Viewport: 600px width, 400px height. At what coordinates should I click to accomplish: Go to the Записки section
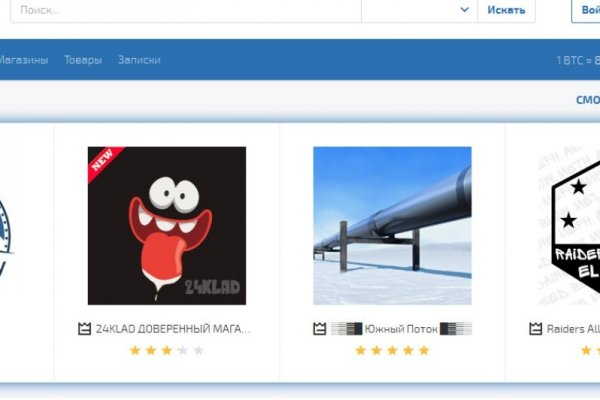pos(139,60)
